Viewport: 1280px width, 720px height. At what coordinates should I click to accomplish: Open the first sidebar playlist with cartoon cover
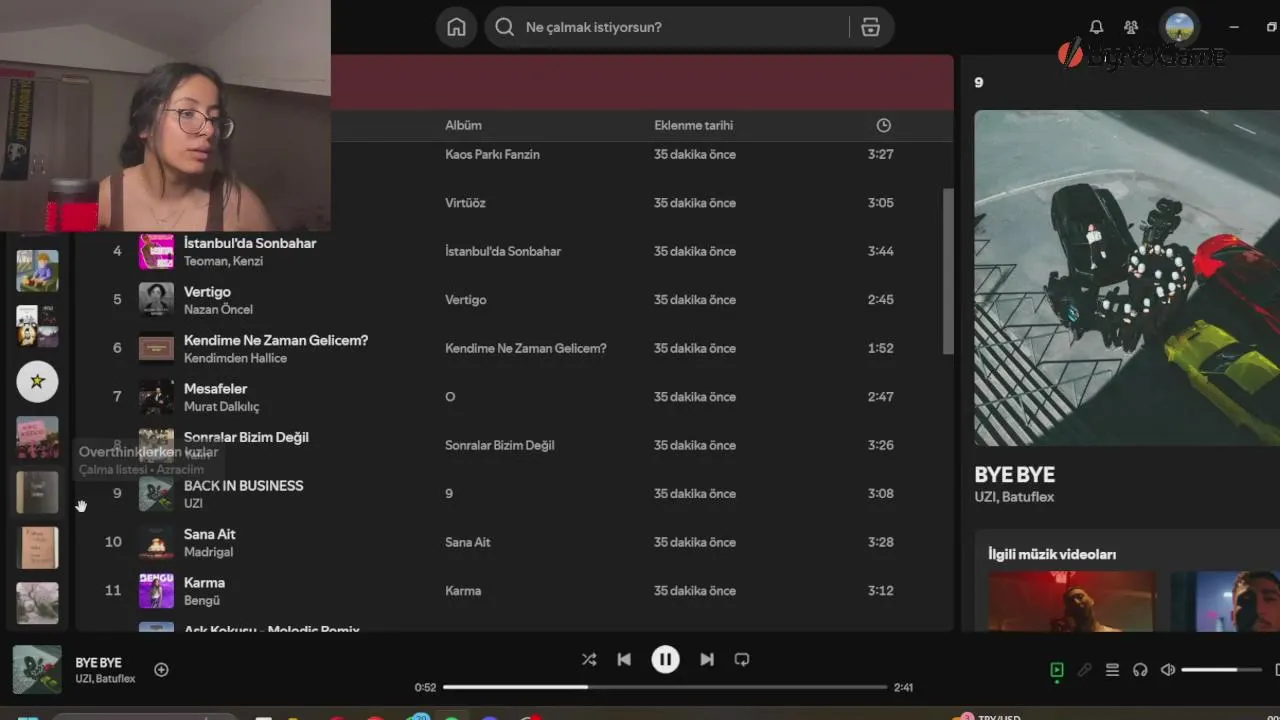(37, 270)
